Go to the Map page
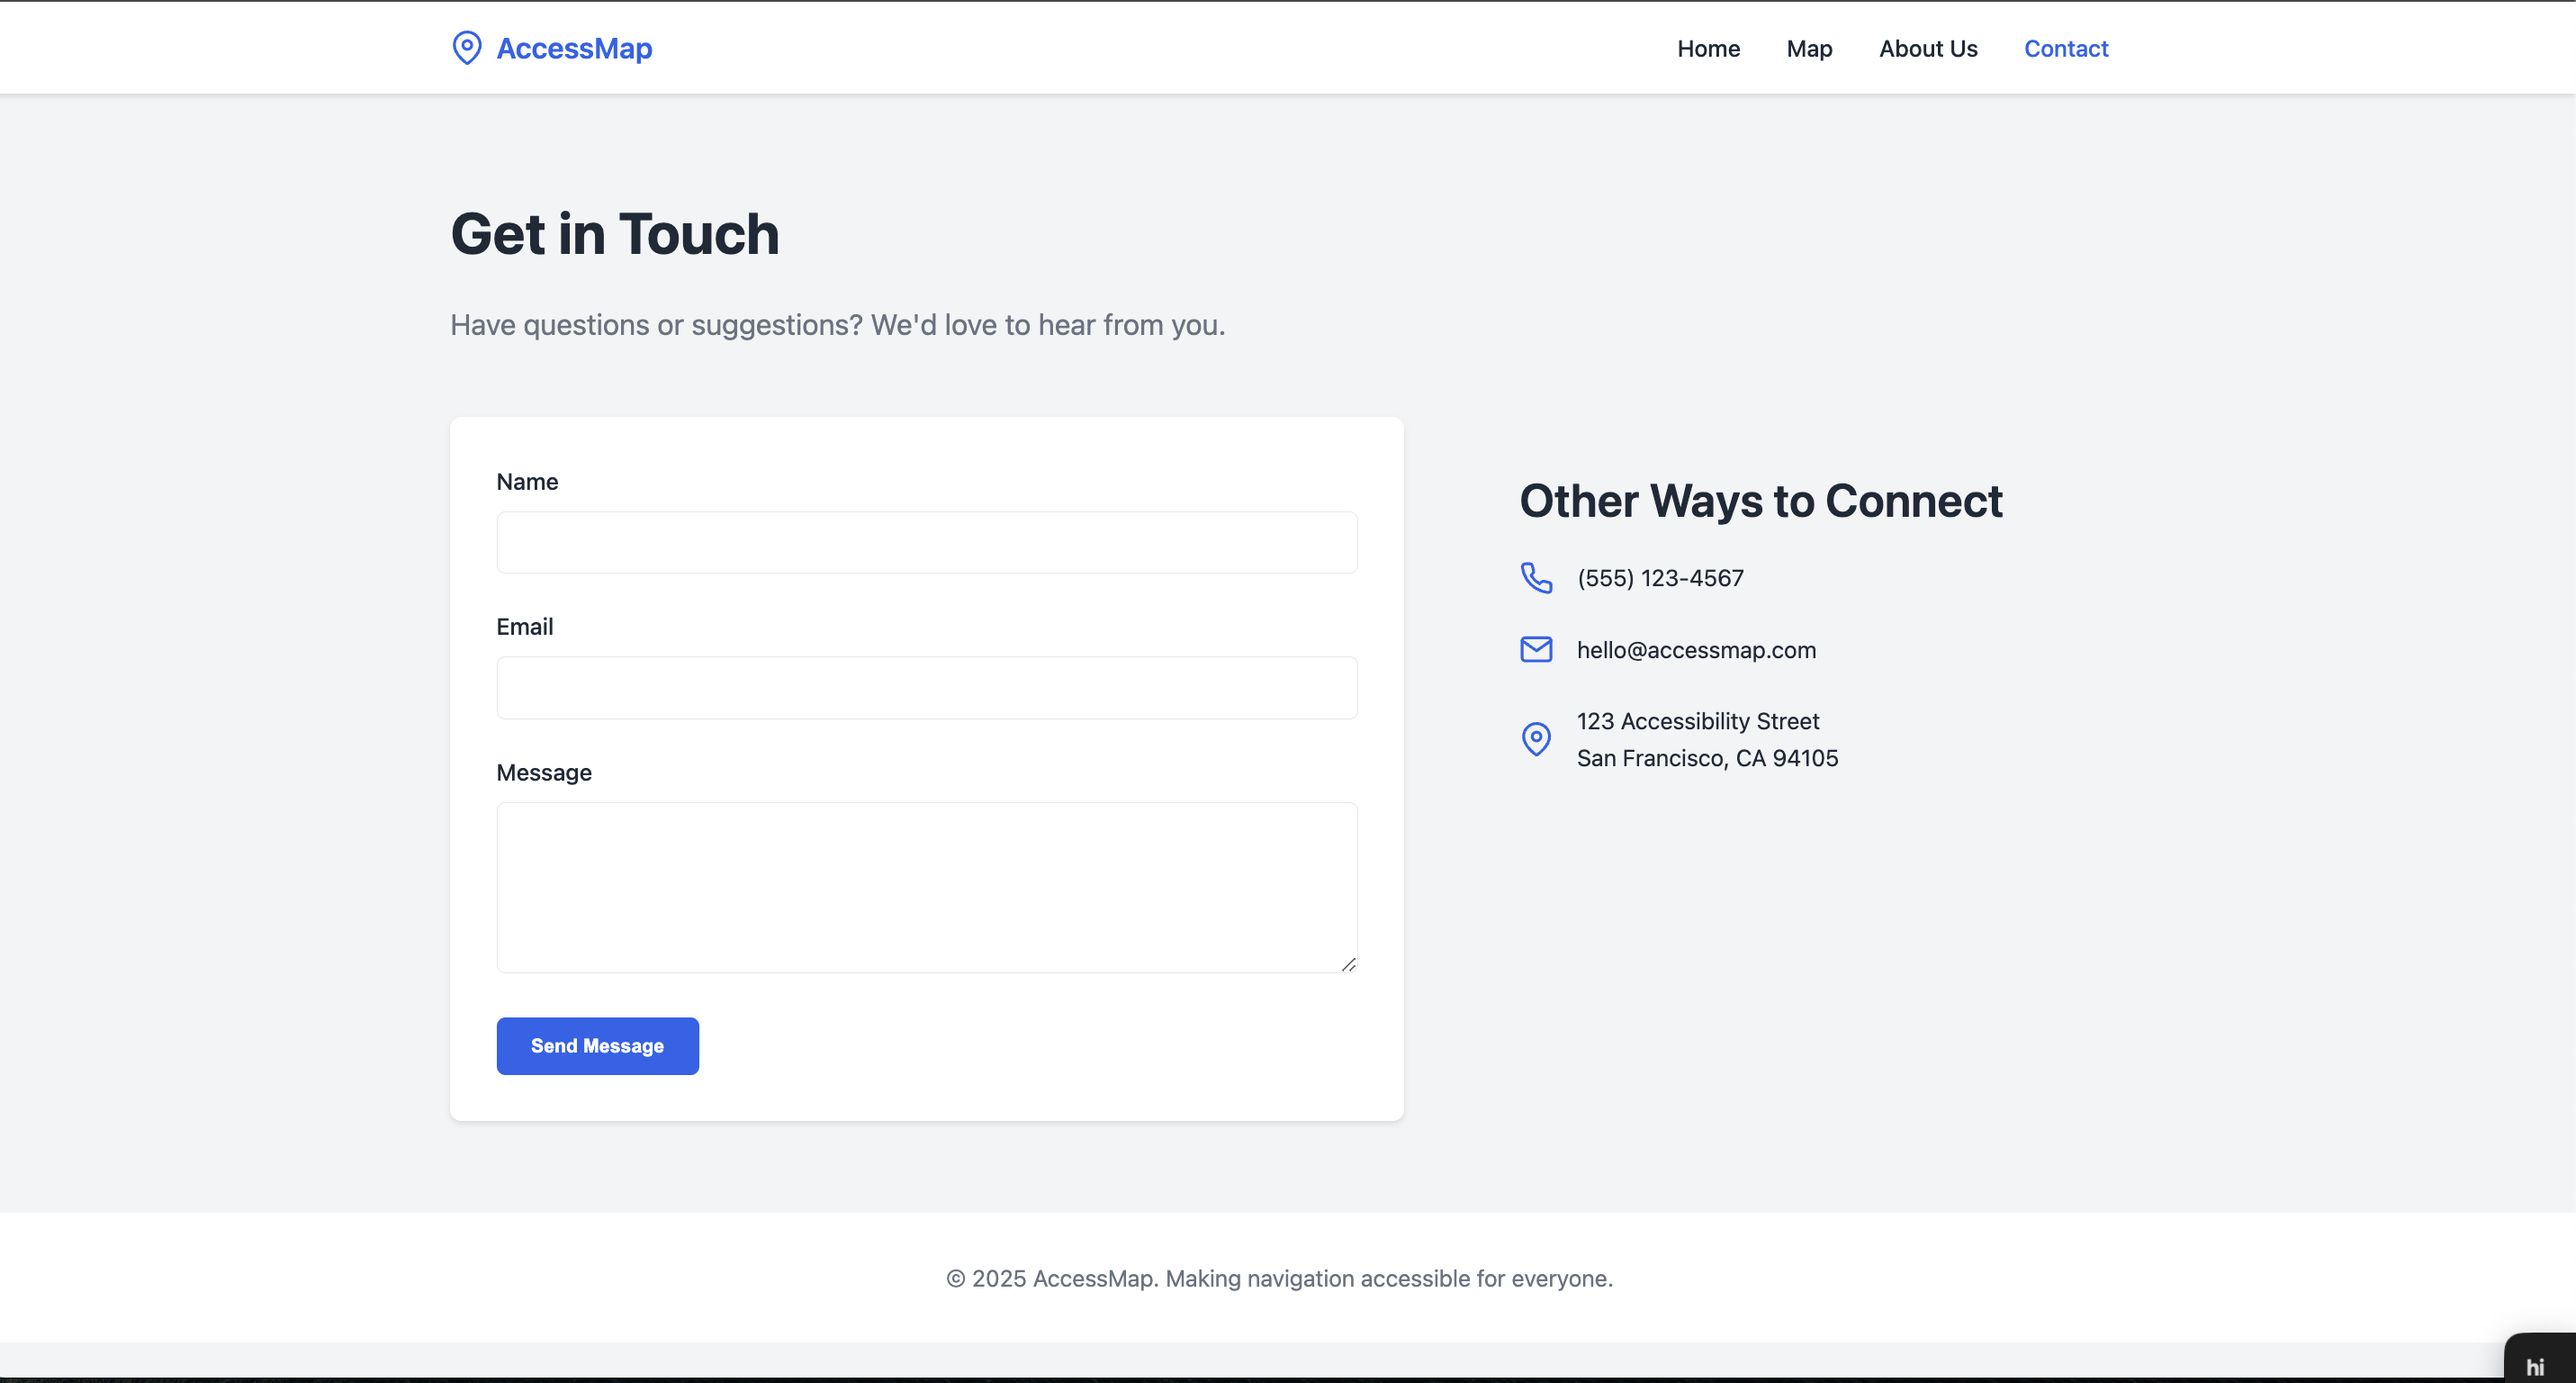Viewport: 2576px width, 1383px height. point(1809,48)
